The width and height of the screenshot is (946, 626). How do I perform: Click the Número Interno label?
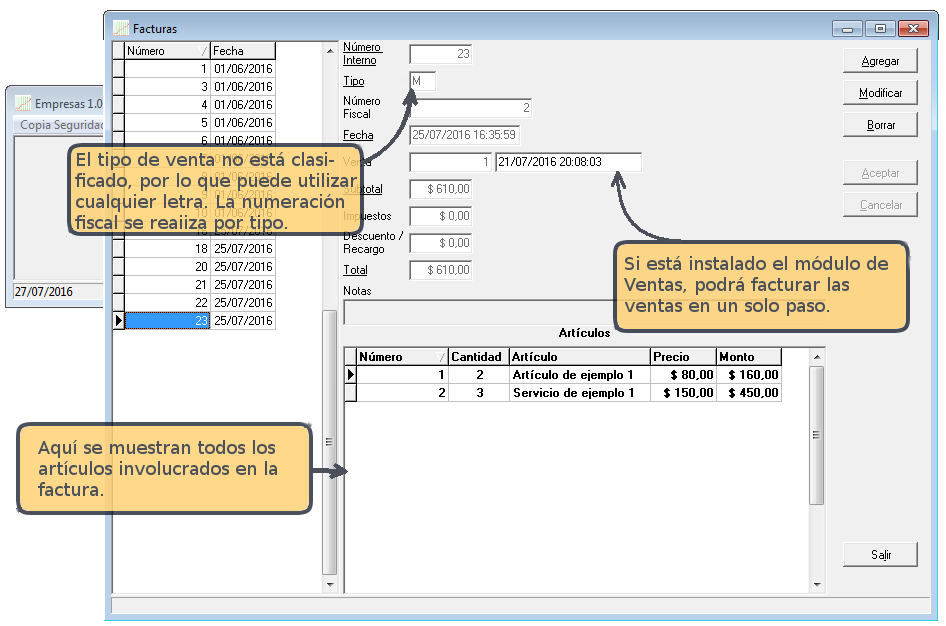pos(361,54)
